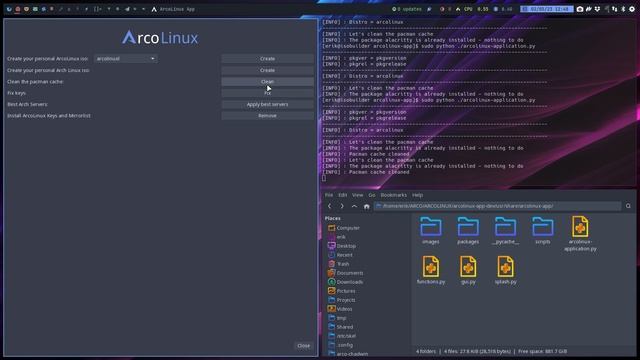
Task: Go to home folder icon
Action: click(x=367, y=207)
